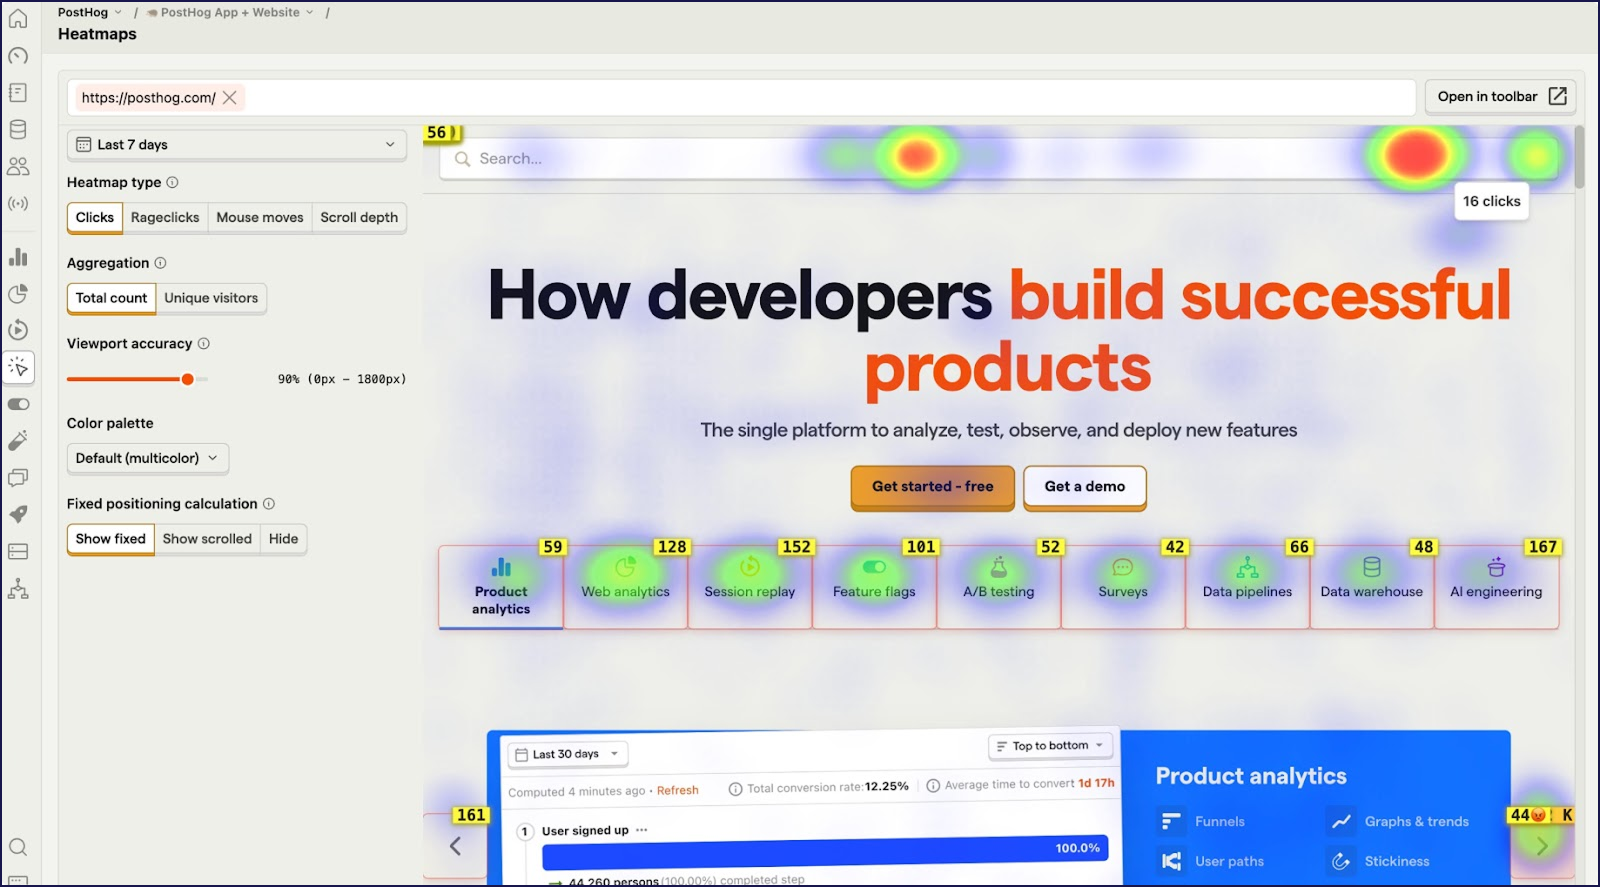Click the Viewport accuracy info icon
1600x887 pixels.
coord(204,343)
